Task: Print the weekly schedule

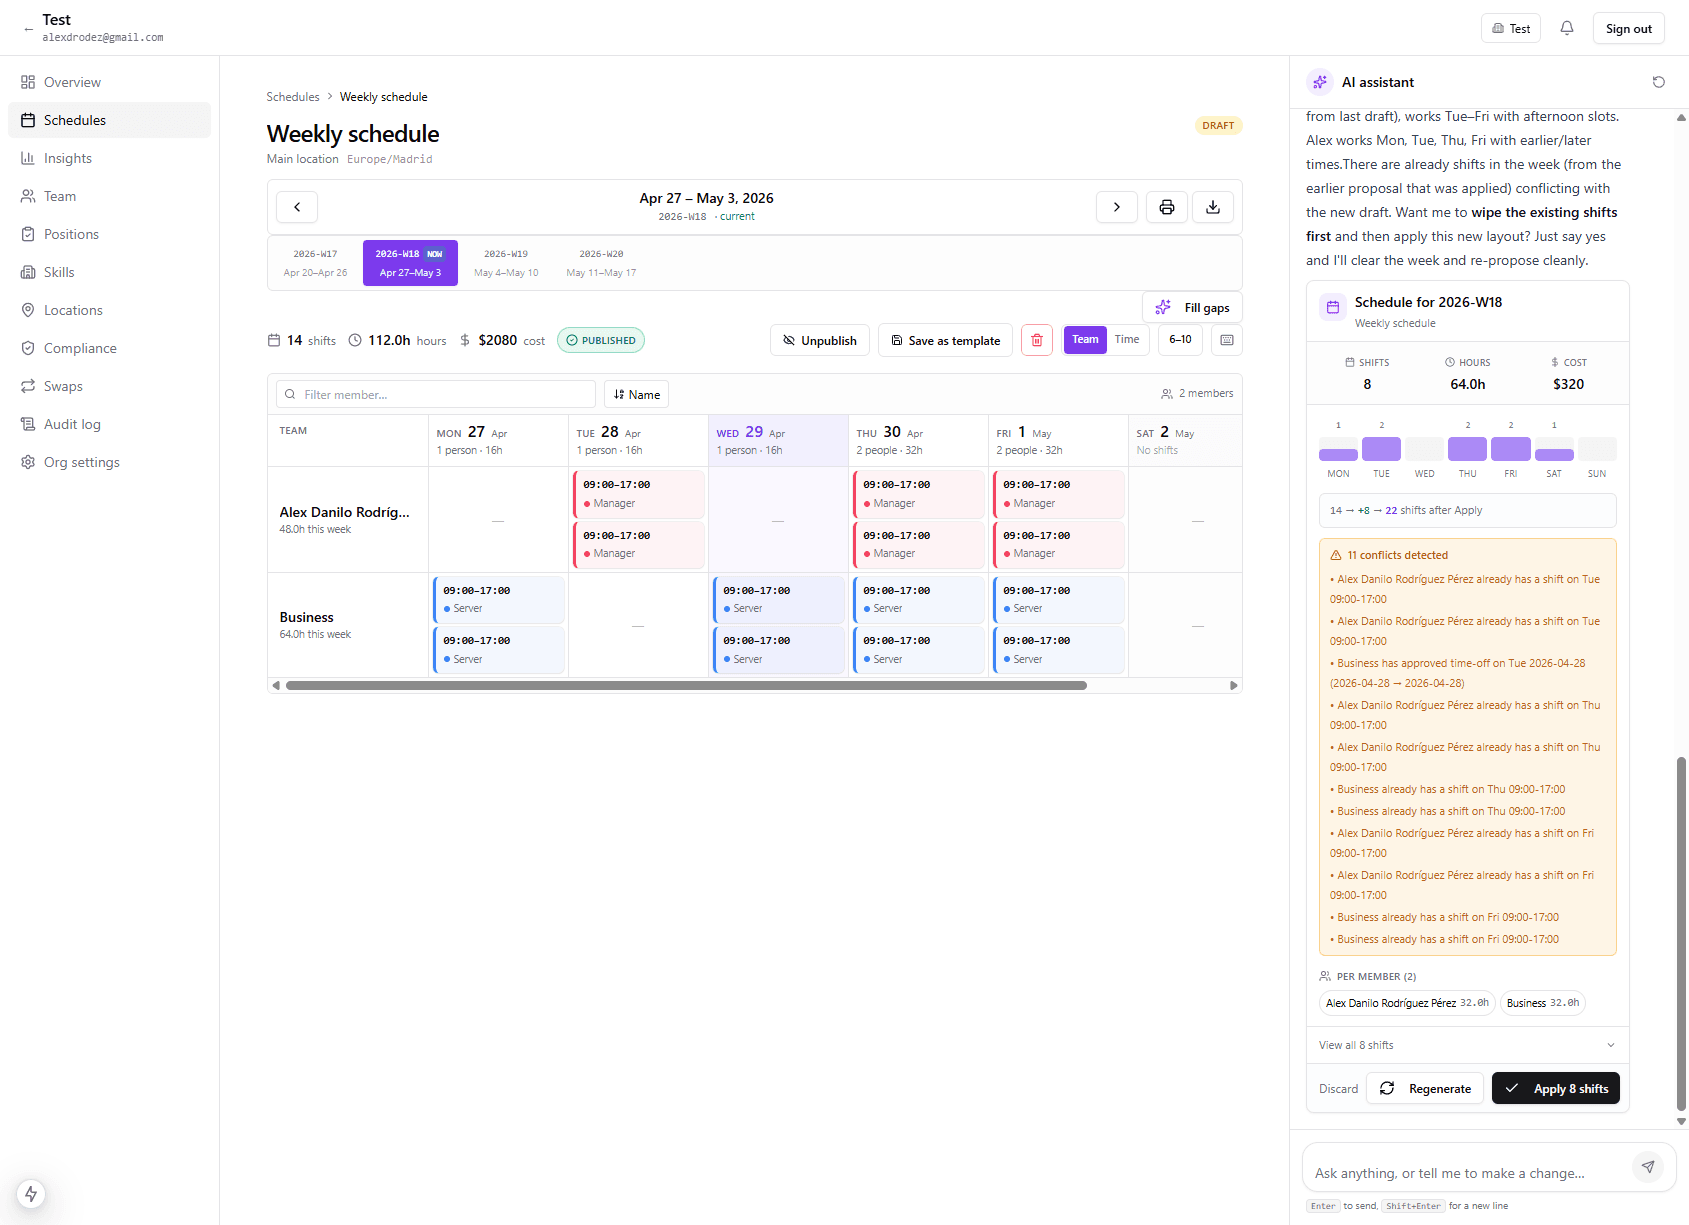Action: (1166, 207)
